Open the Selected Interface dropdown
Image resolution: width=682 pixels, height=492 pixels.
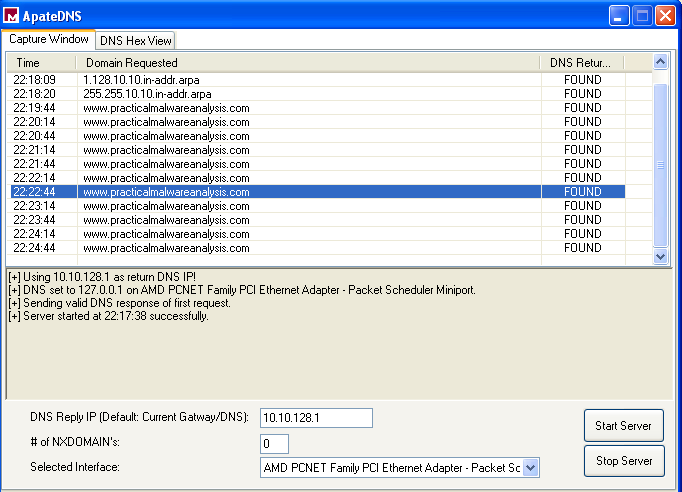tap(531, 467)
